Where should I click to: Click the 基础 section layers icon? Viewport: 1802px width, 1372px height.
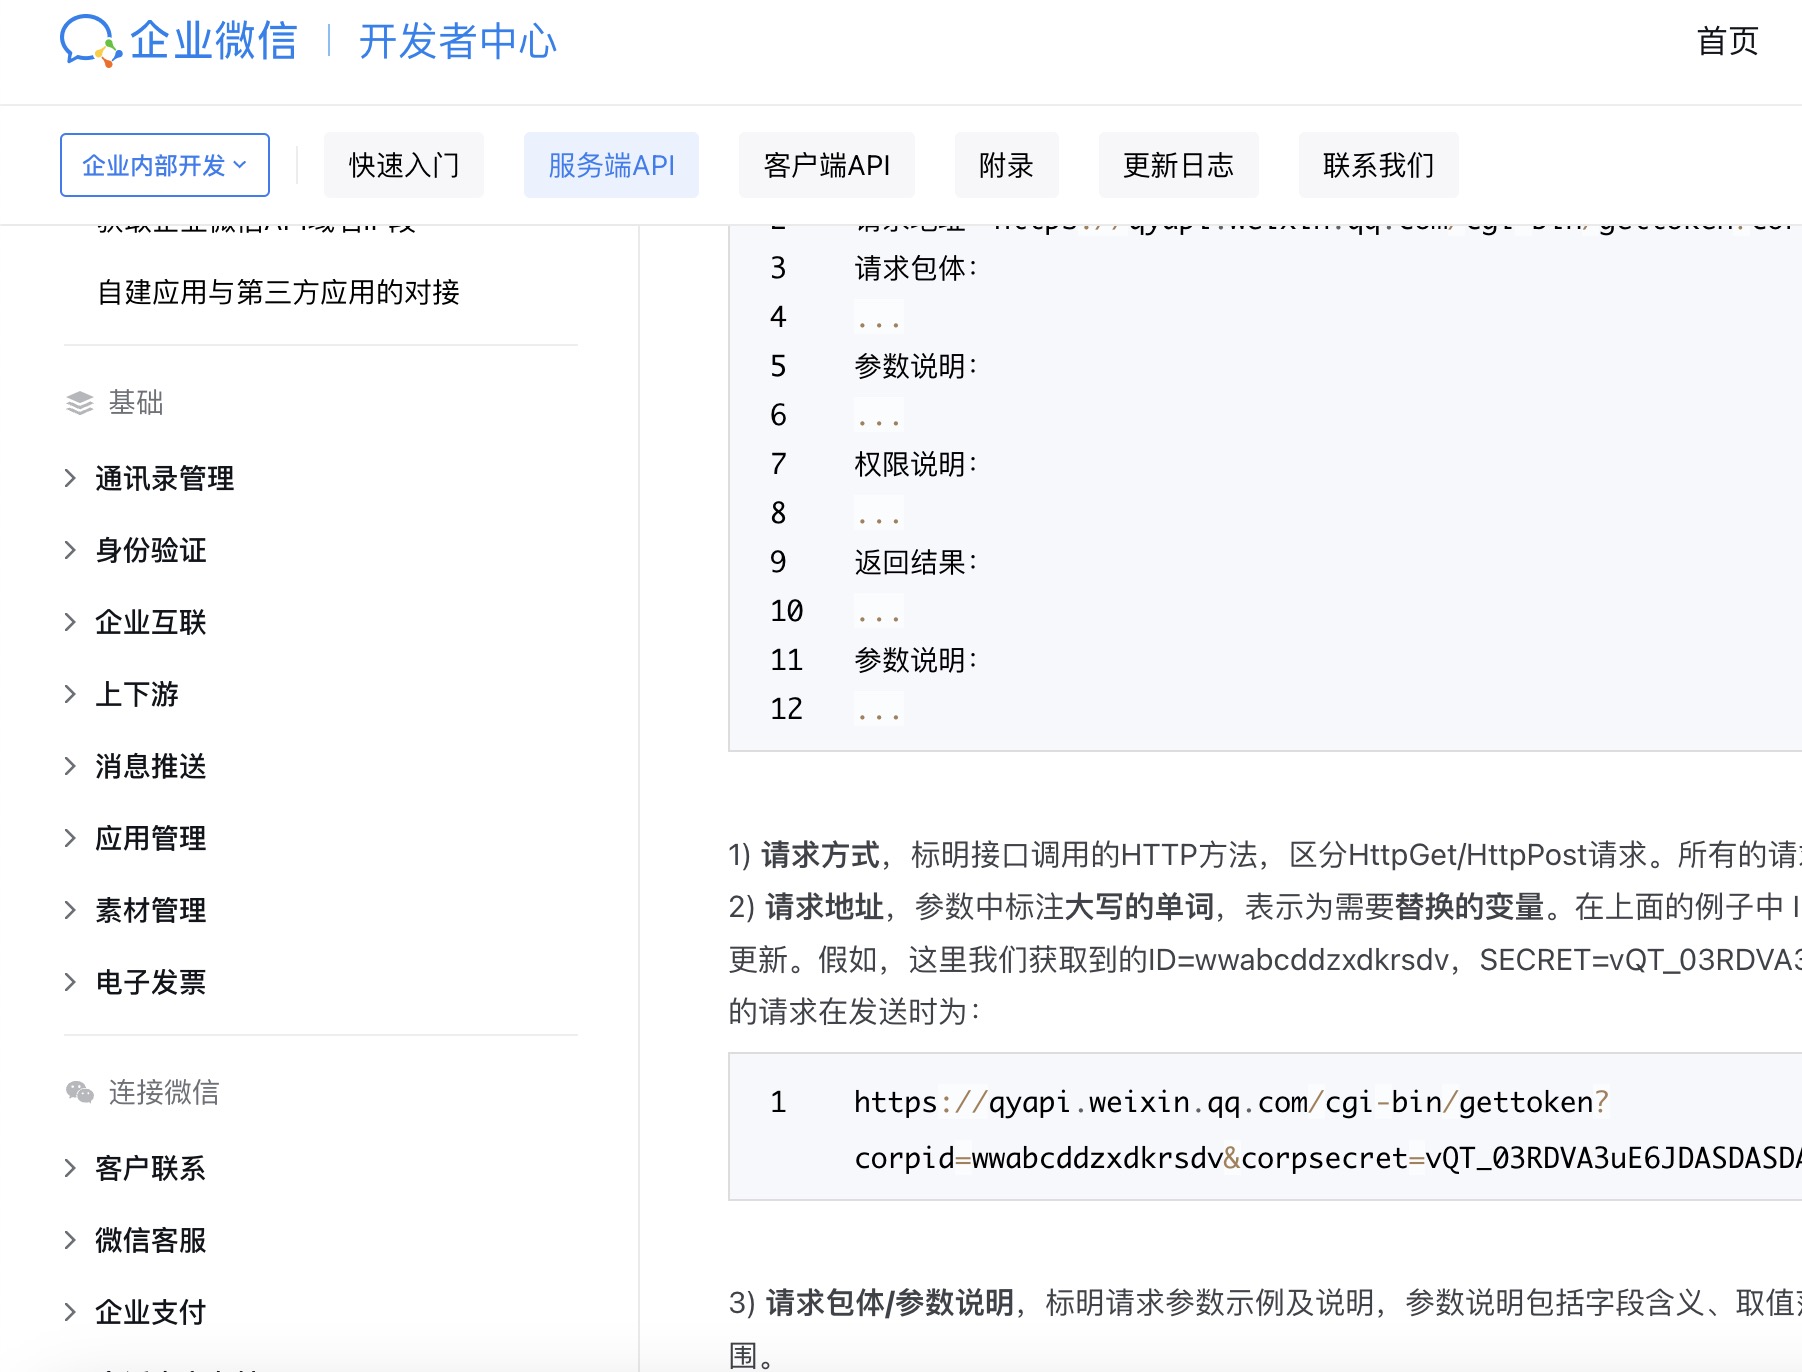(x=80, y=403)
